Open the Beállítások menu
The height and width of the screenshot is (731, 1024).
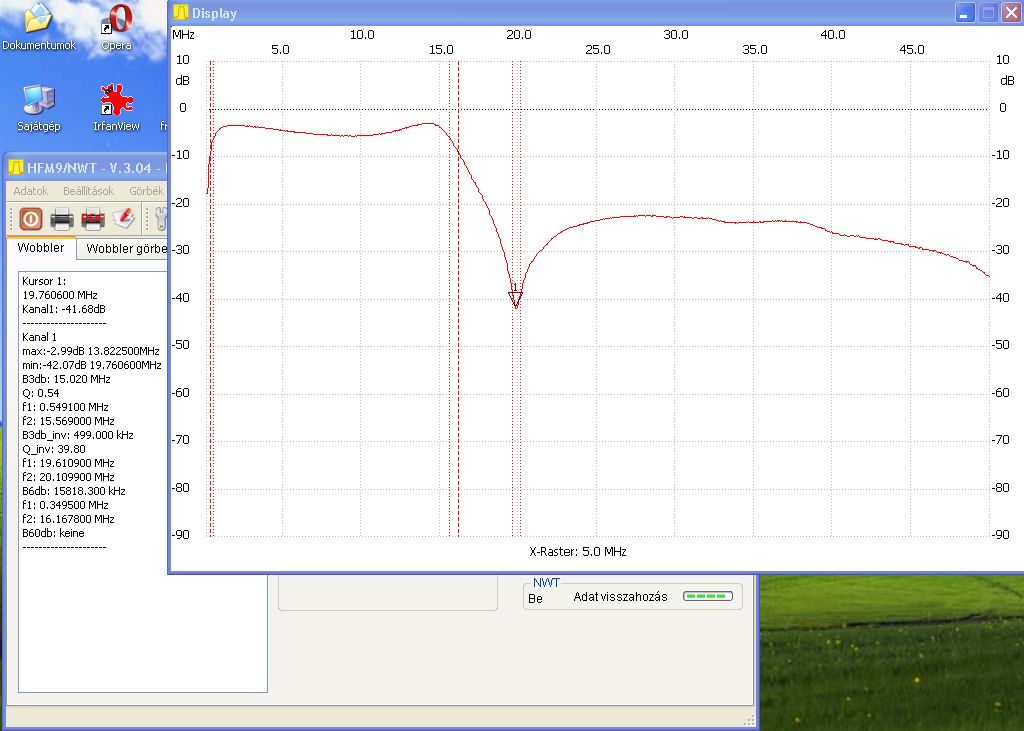point(88,191)
